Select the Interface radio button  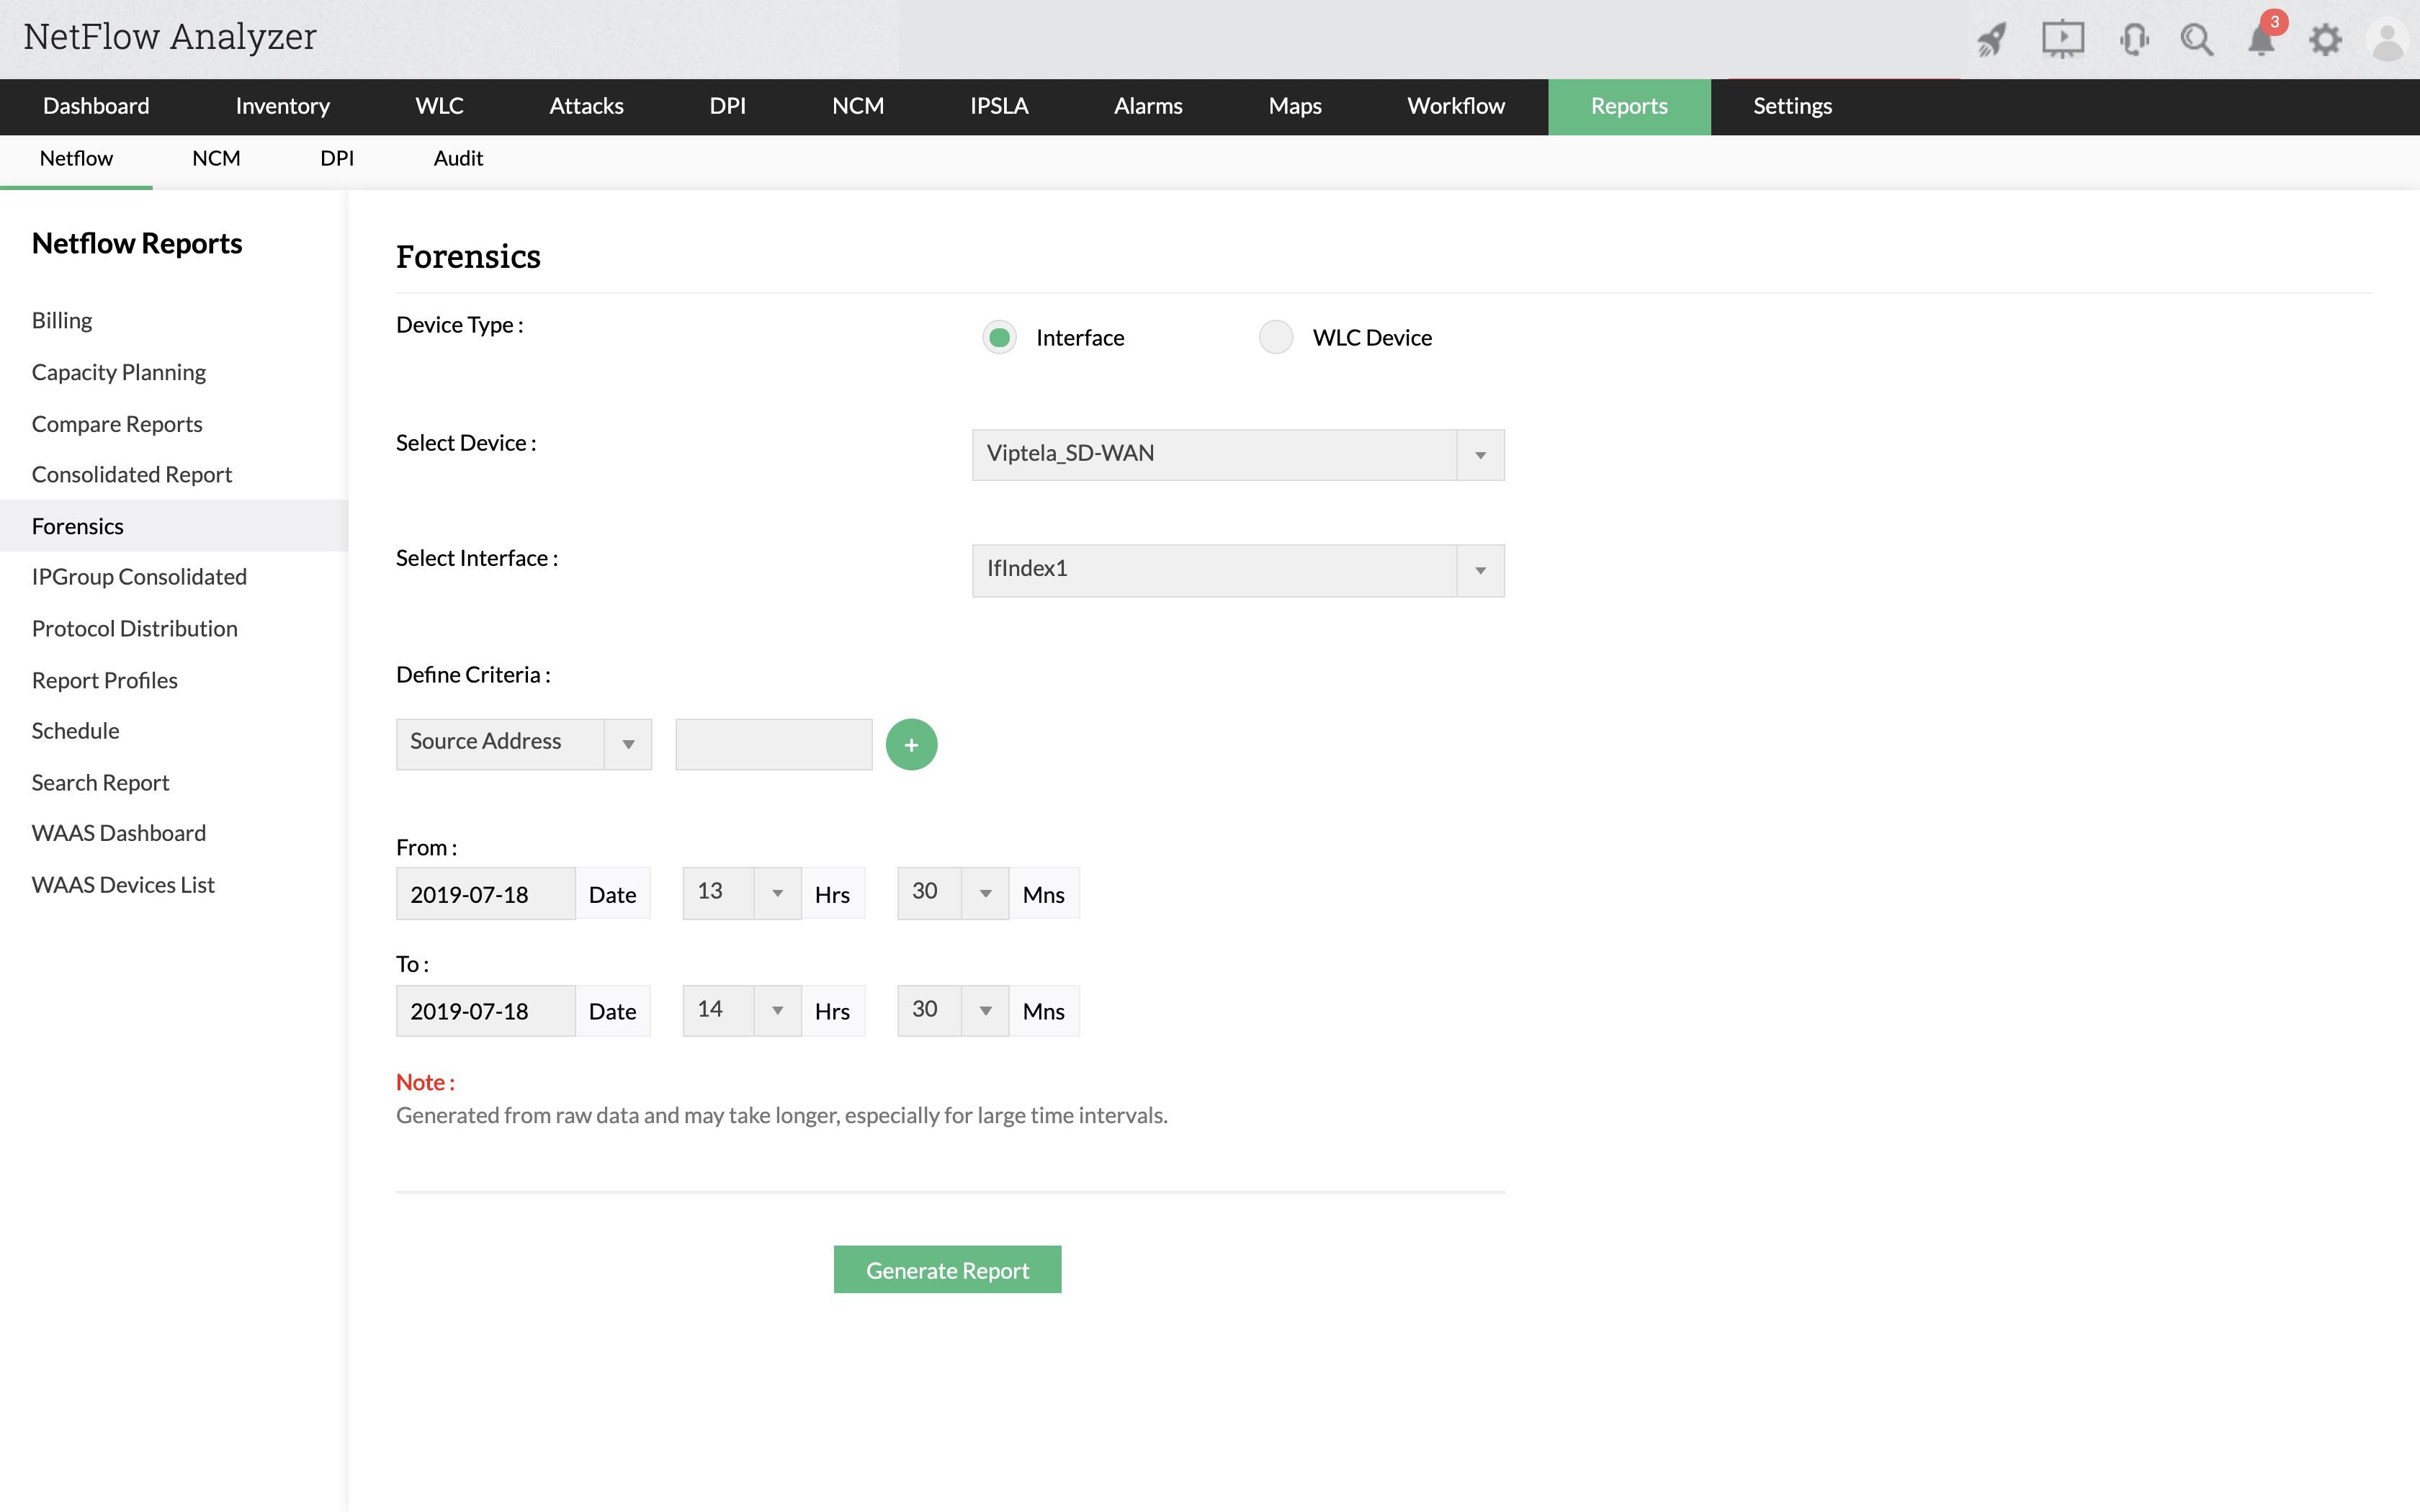tap(999, 337)
